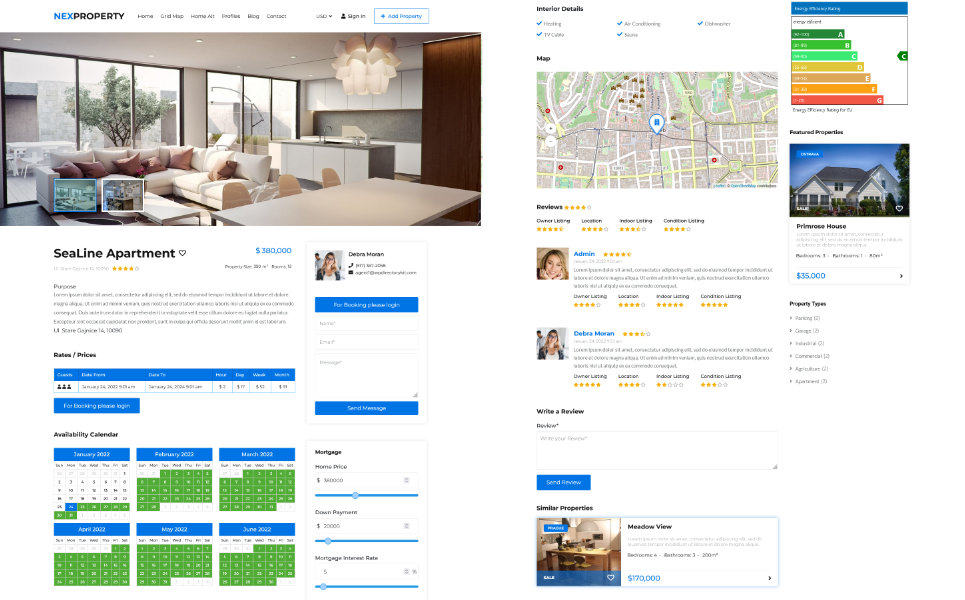Click the phone icon in the agent card
Image resolution: width=965 pixels, height=600 pixels.
[351, 265]
